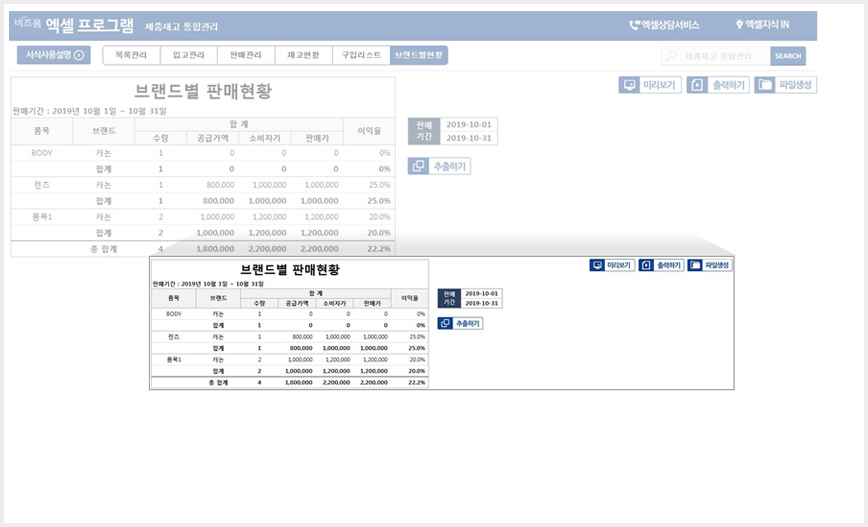Select the 판매관리 tab
This screenshot has width=868, height=527.
pyautogui.click(x=246, y=55)
